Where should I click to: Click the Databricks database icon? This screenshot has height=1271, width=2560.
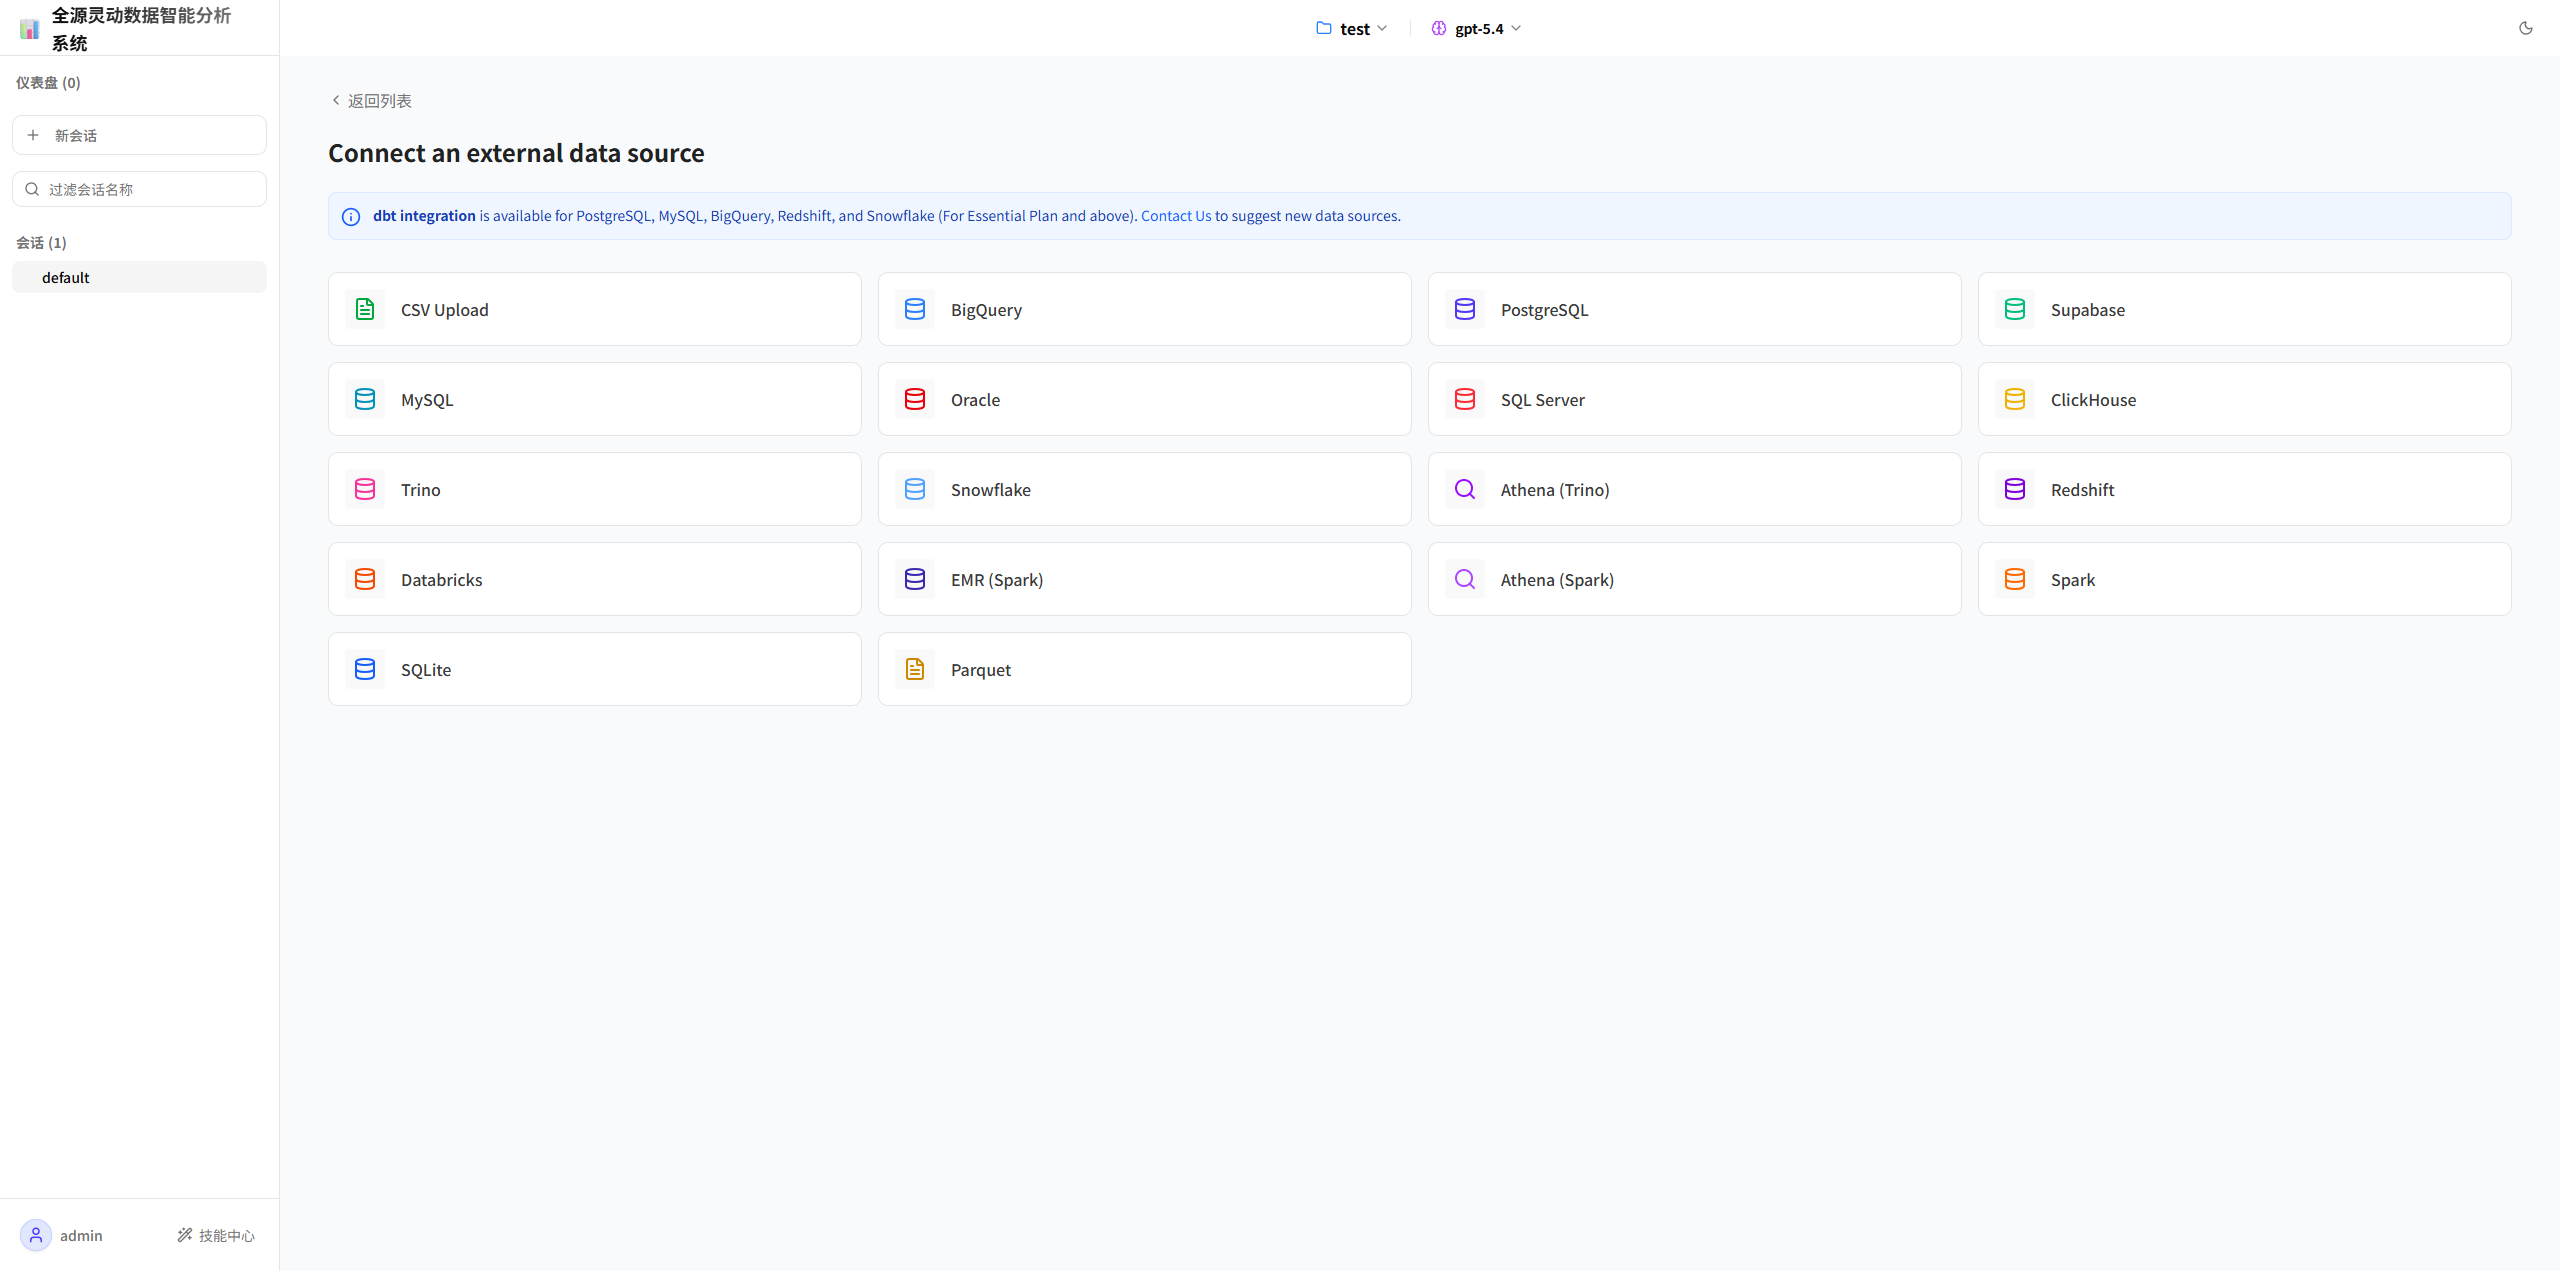365,579
